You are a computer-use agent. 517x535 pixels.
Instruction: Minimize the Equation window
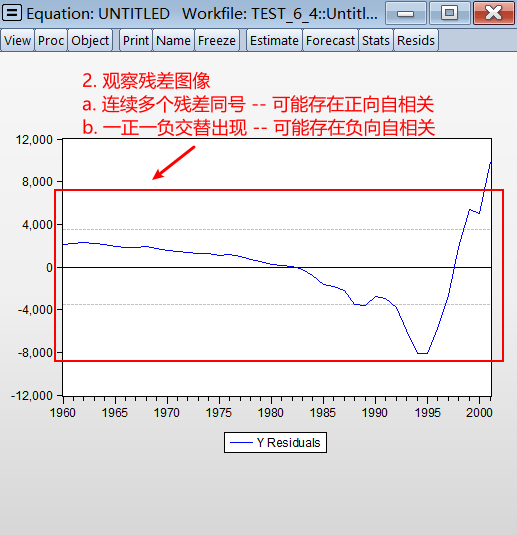[x=406, y=13]
